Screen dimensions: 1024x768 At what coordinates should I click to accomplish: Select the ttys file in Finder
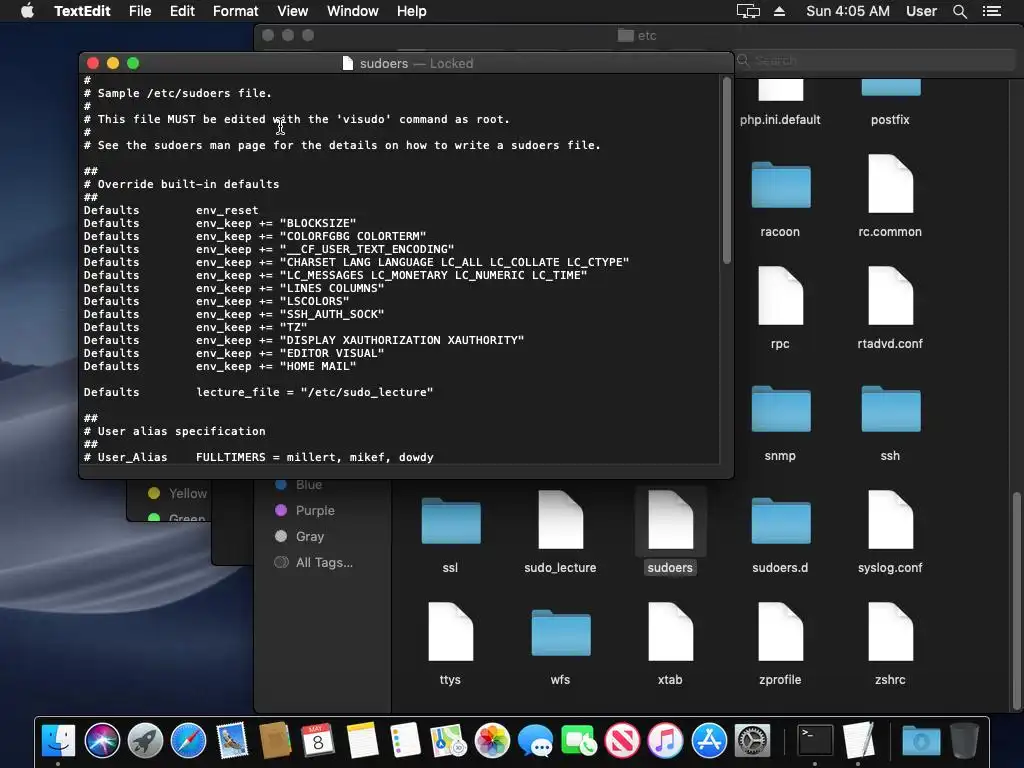451,632
